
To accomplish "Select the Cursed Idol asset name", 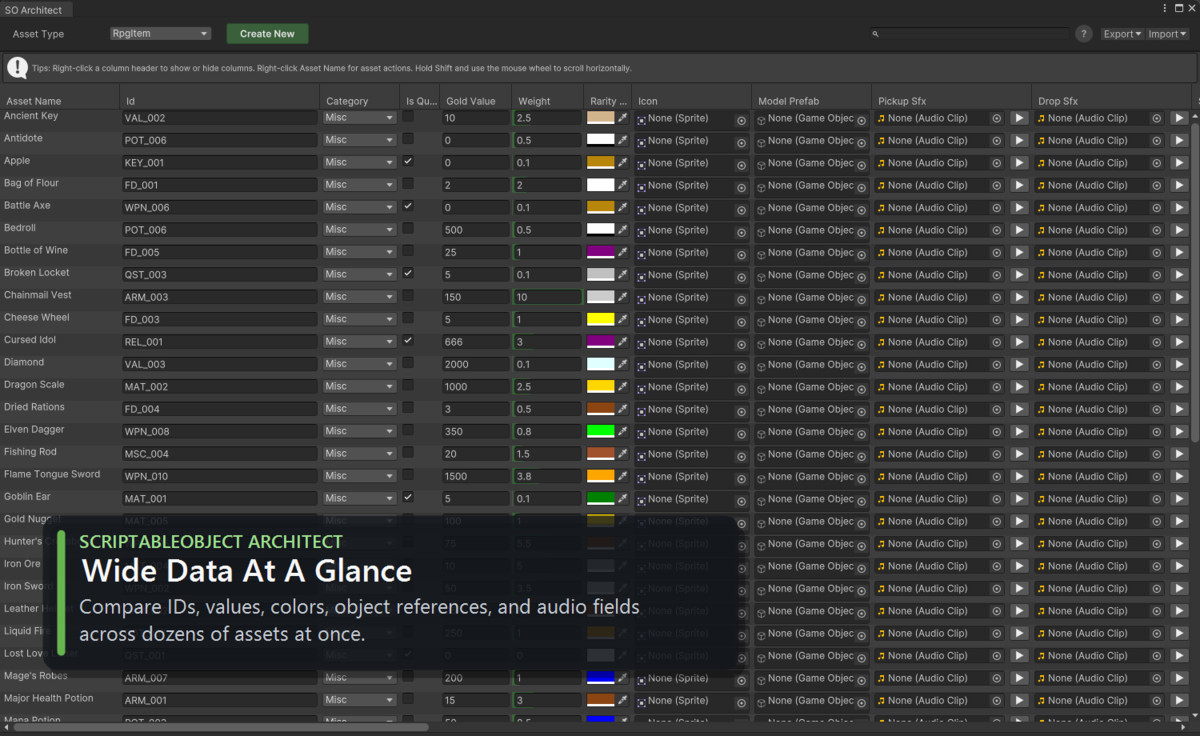I will tap(29, 340).
